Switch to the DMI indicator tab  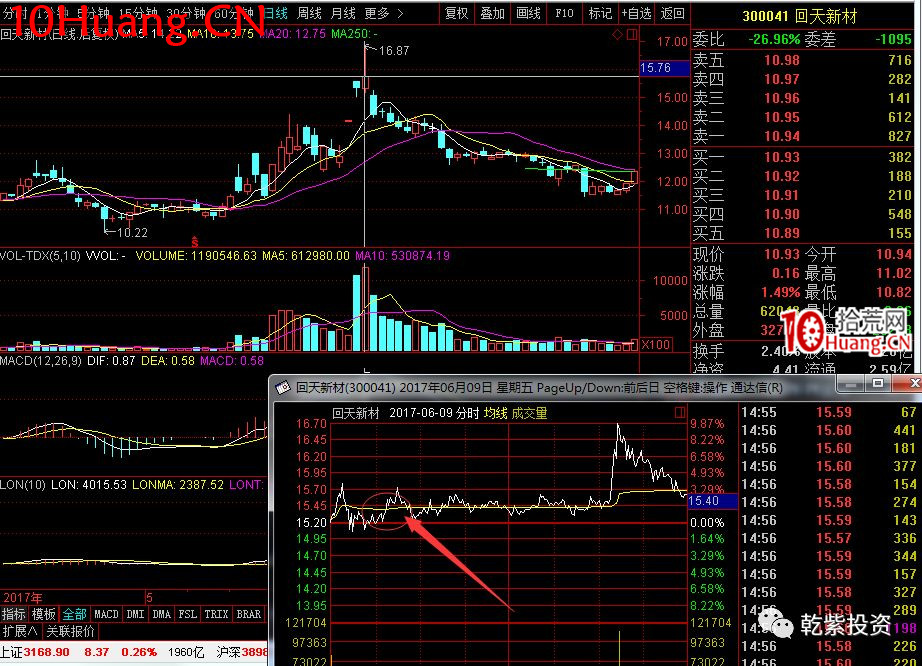click(135, 614)
